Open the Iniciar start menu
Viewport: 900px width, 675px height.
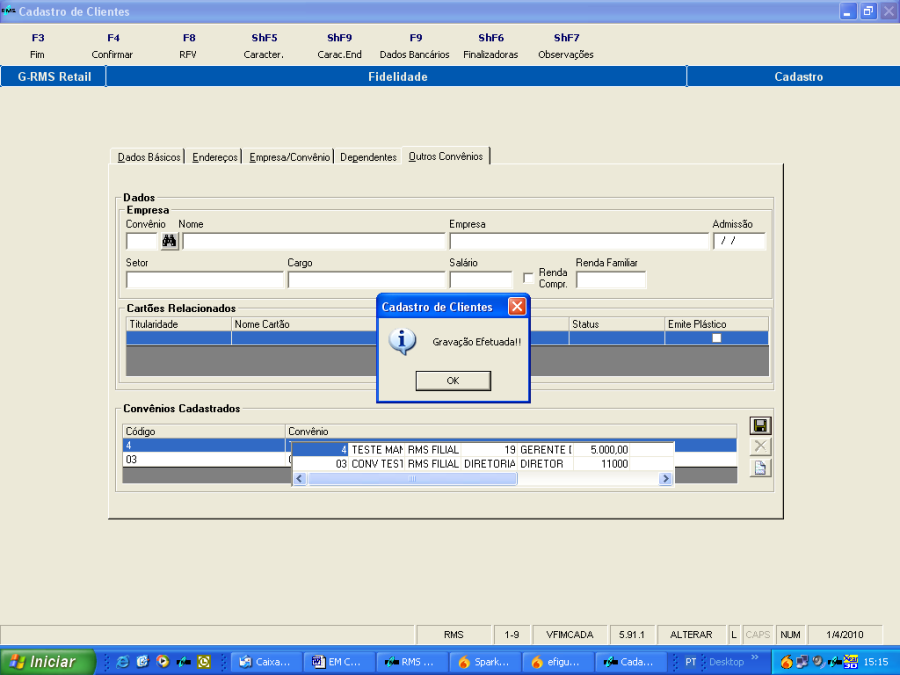pos(47,662)
